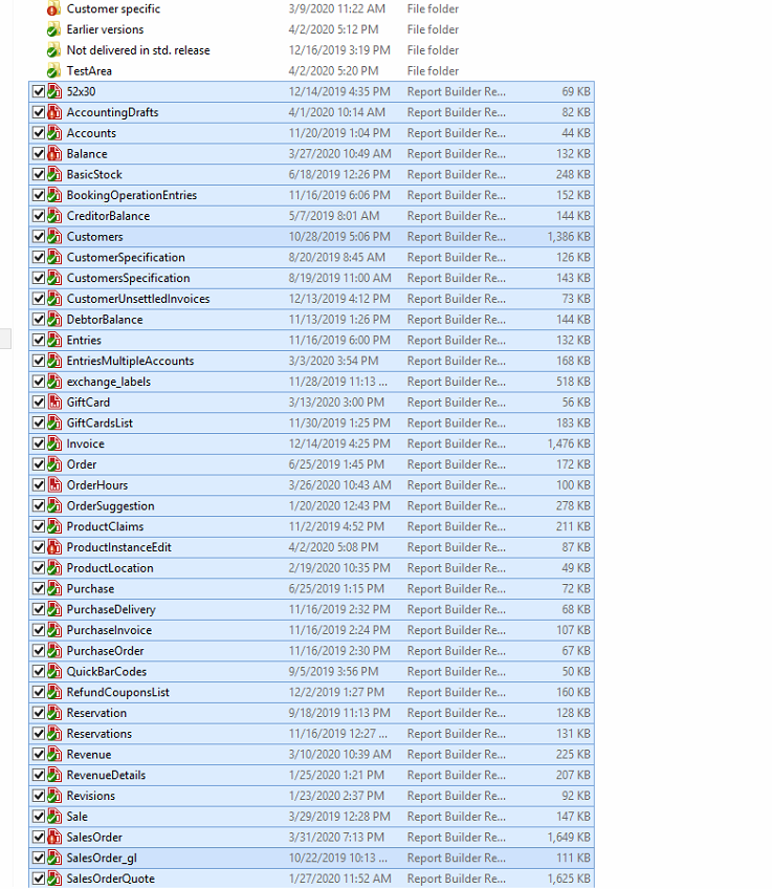Uncheck the Entries file checkbox
This screenshot has height=890, width=772.
point(39,340)
